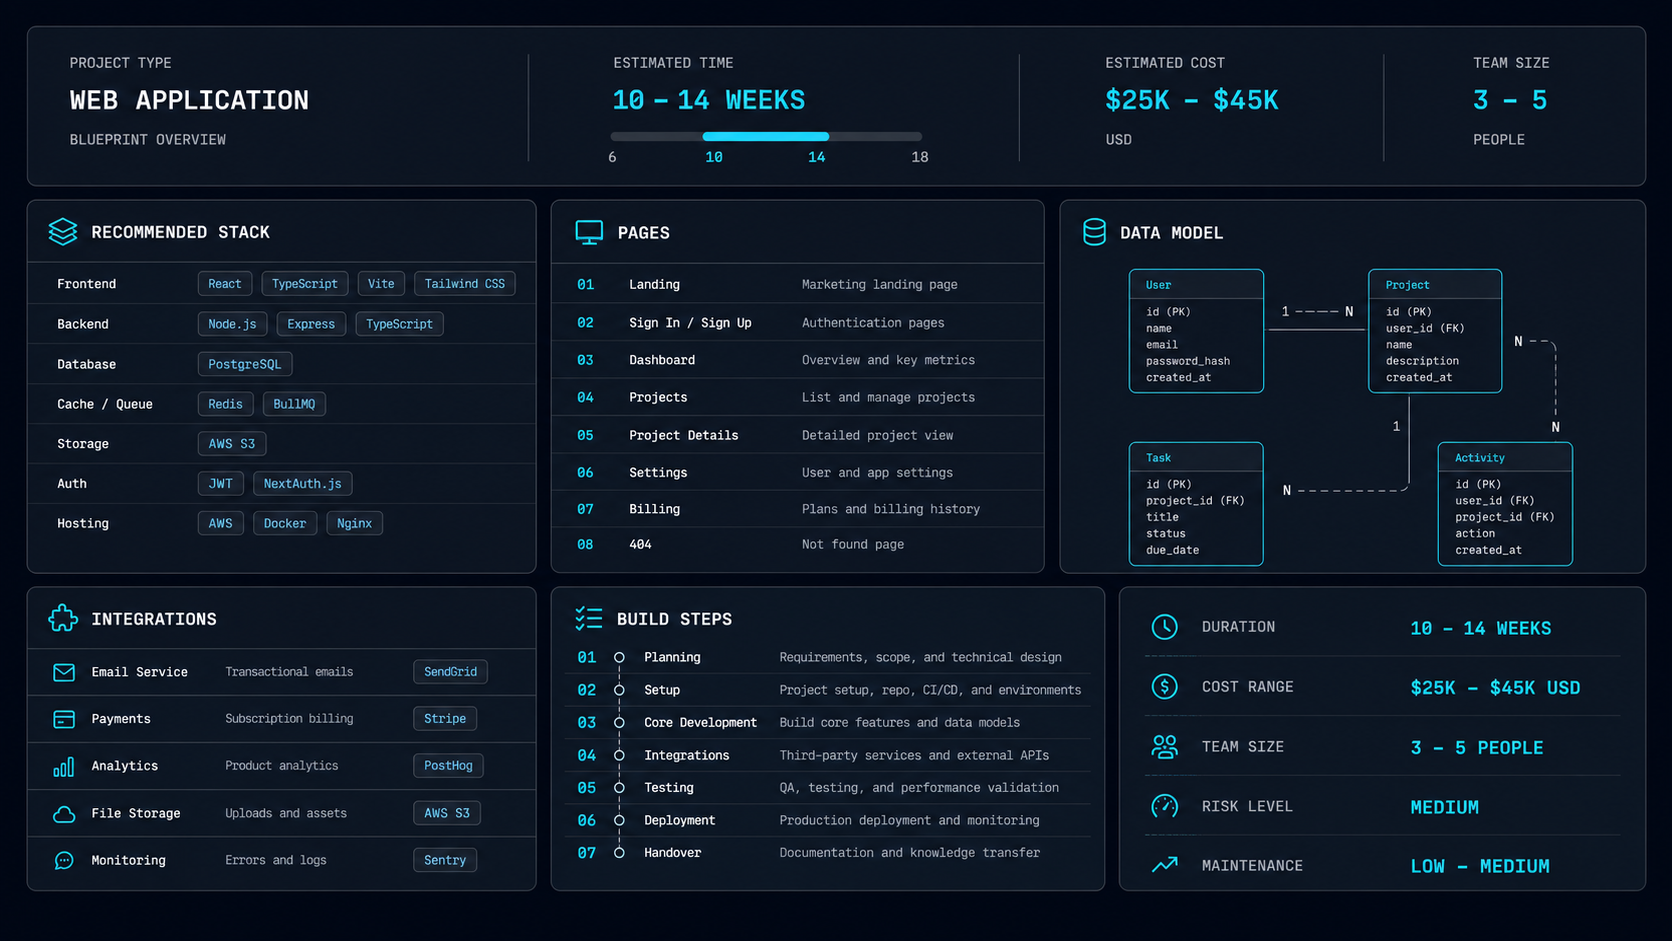Select the NextAuth.js tag
The width and height of the screenshot is (1672, 941).
[303, 484]
